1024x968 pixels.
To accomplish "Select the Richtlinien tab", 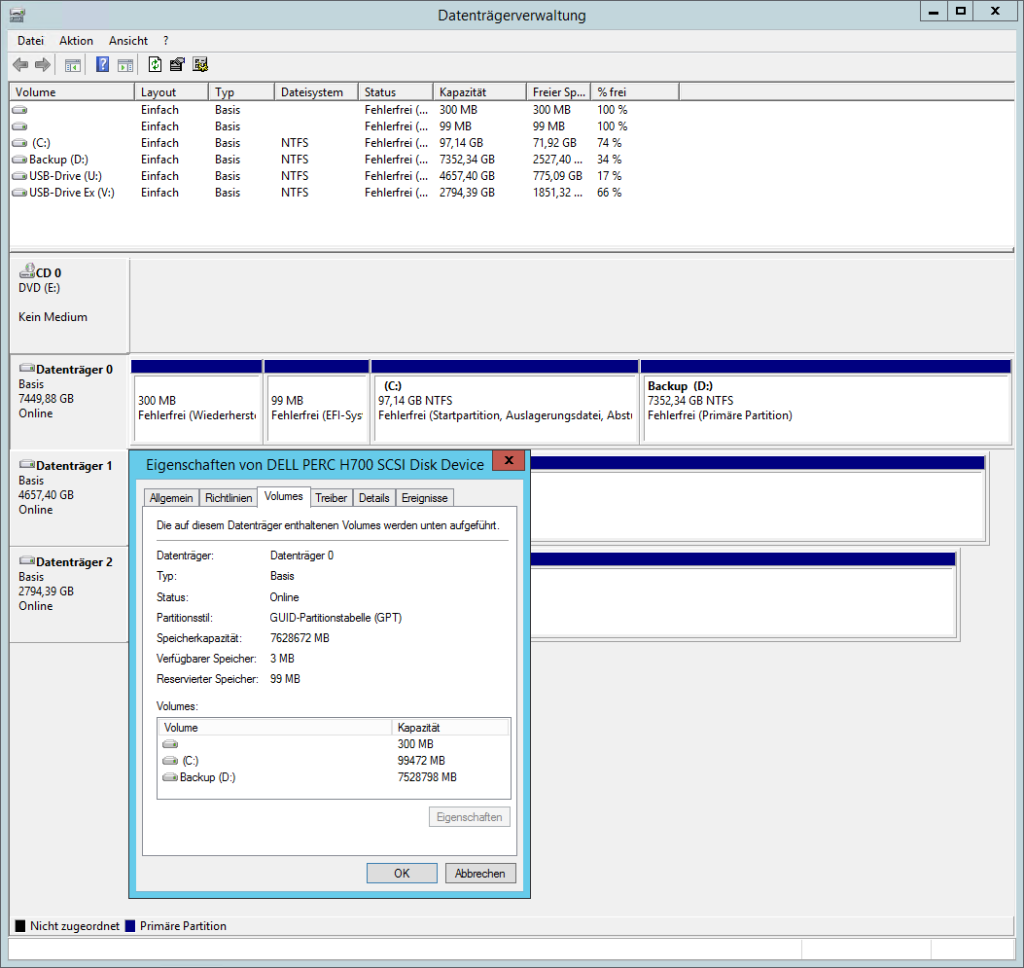I will (228, 497).
